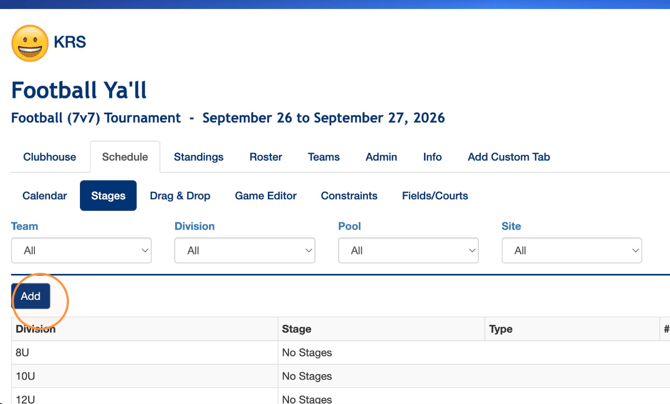Open the Pool filter dropdown
The height and width of the screenshot is (404, 670).
tap(408, 251)
